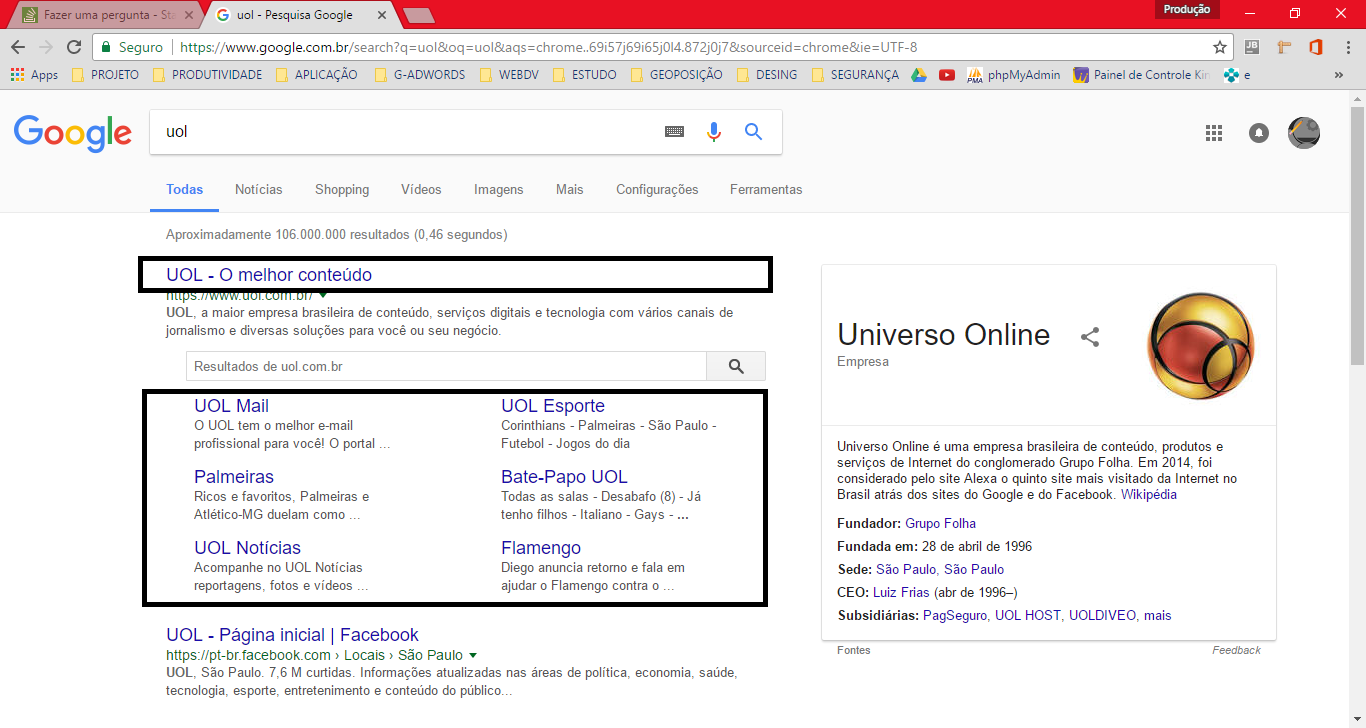Image resolution: width=1366 pixels, height=728 pixels.
Task: Click the on-screen keyboard icon in search box
Action: click(x=675, y=131)
